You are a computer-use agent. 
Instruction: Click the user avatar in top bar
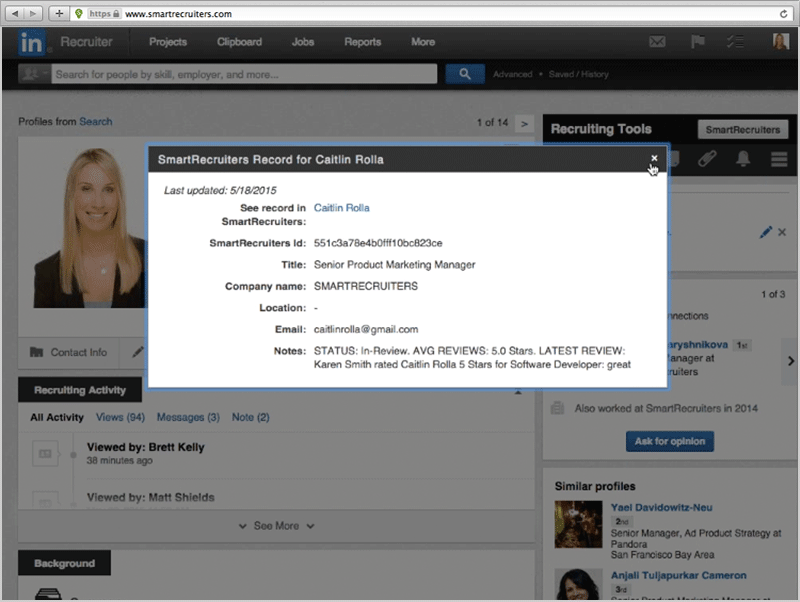pos(781,41)
